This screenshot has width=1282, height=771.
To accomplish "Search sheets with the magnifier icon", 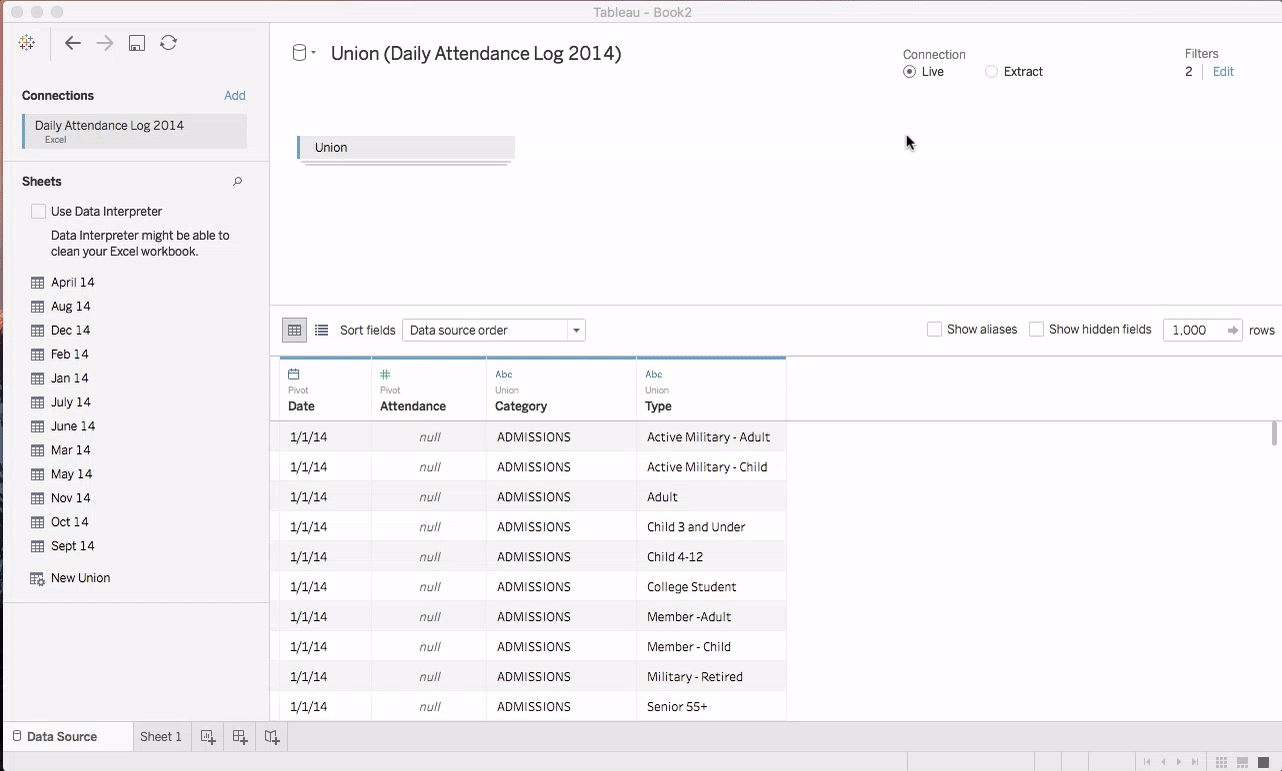I will [x=238, y=182].
